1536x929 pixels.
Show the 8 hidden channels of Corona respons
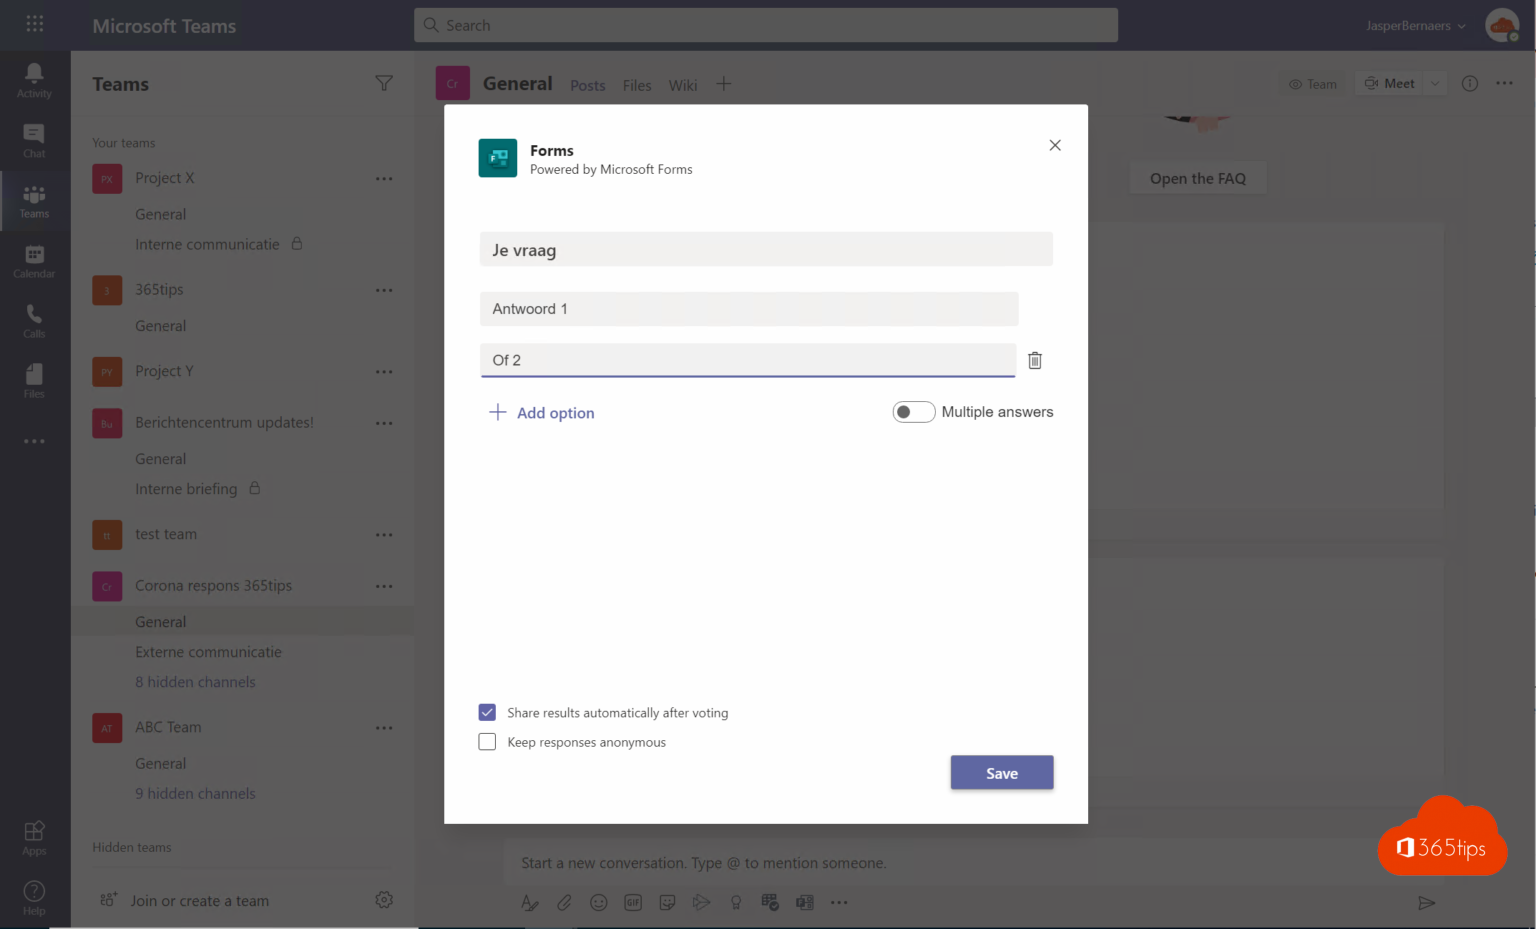195,681
